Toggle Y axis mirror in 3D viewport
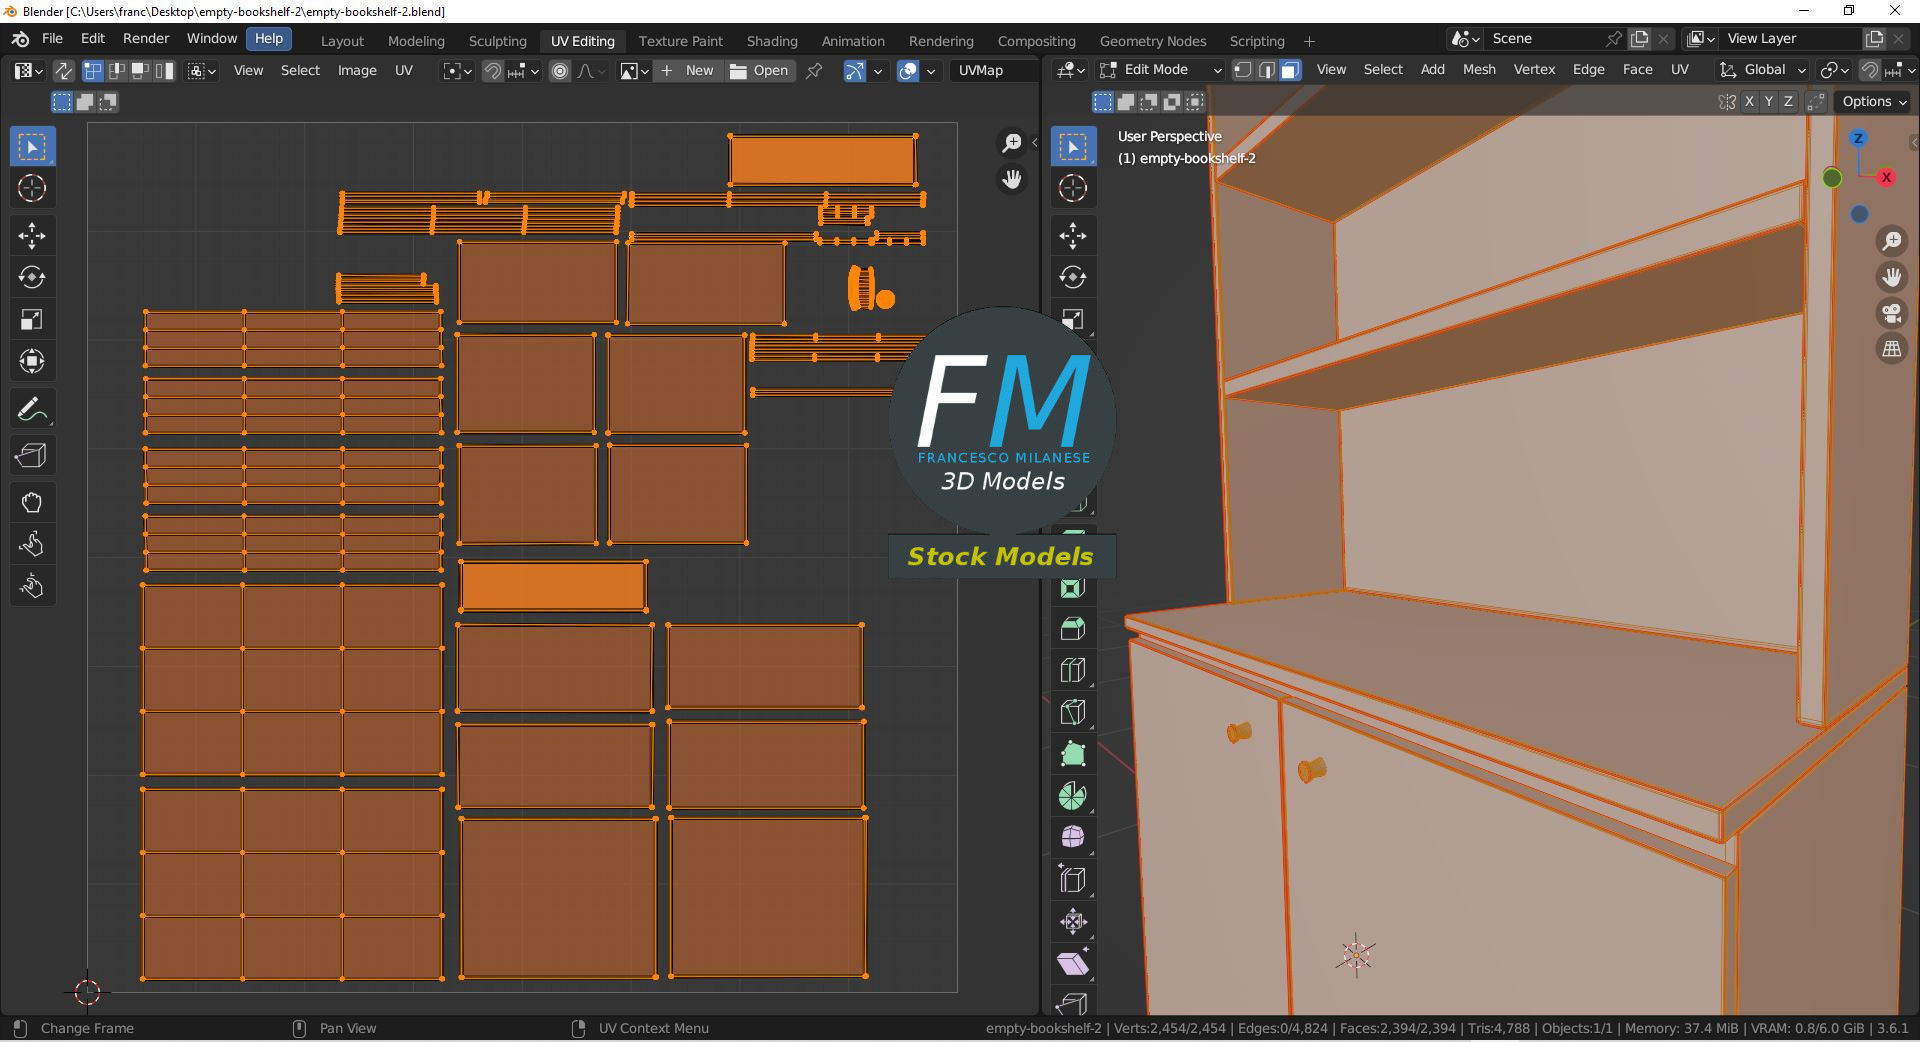The height and width of the screenshot is (1042, 1920). pyautogui.click(x=1769, y=101)
